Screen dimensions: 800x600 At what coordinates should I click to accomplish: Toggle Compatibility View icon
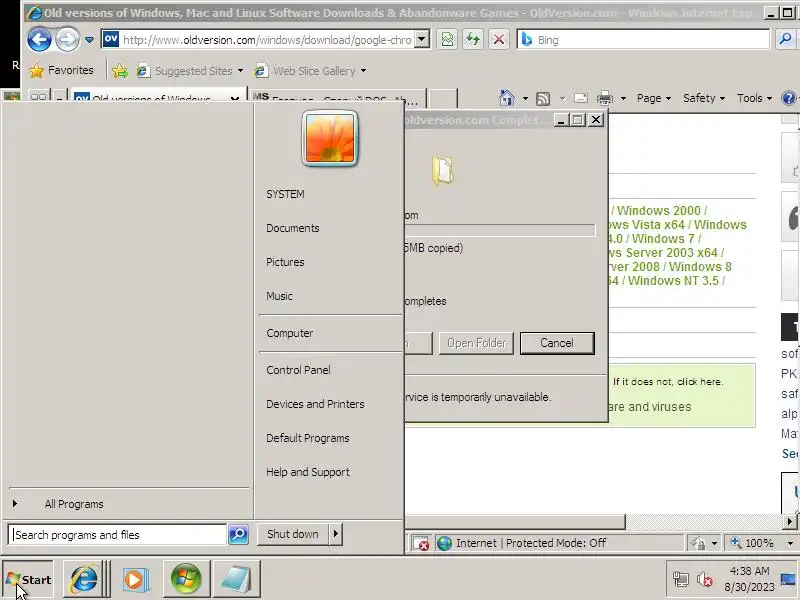coord(447,39)
